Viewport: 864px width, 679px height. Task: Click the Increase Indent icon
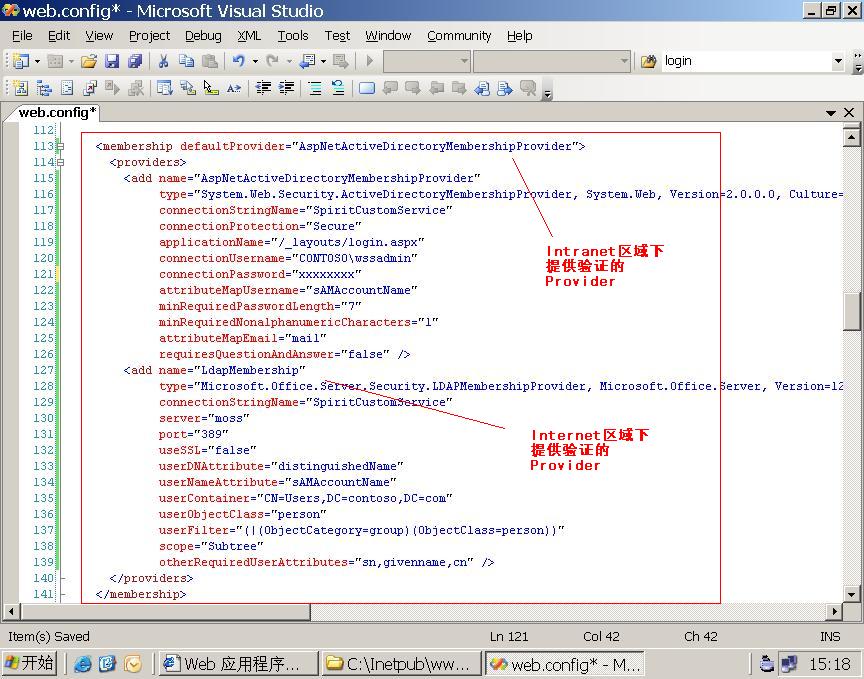(286, 88)
